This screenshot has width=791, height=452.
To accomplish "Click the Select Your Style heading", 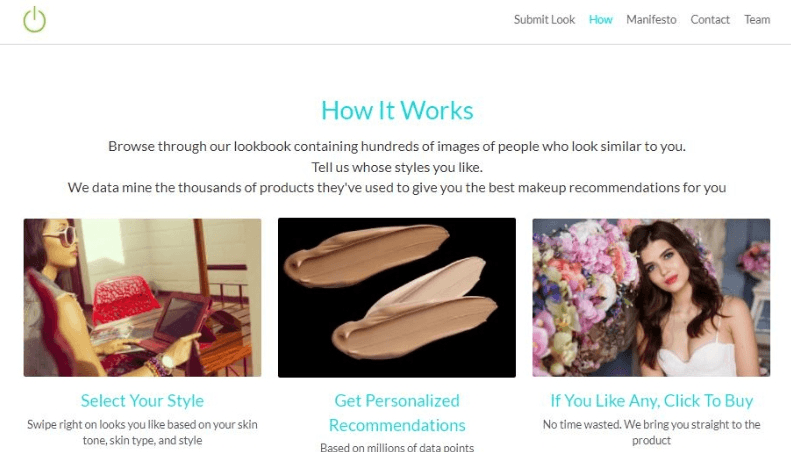I will tap(142, 401).
